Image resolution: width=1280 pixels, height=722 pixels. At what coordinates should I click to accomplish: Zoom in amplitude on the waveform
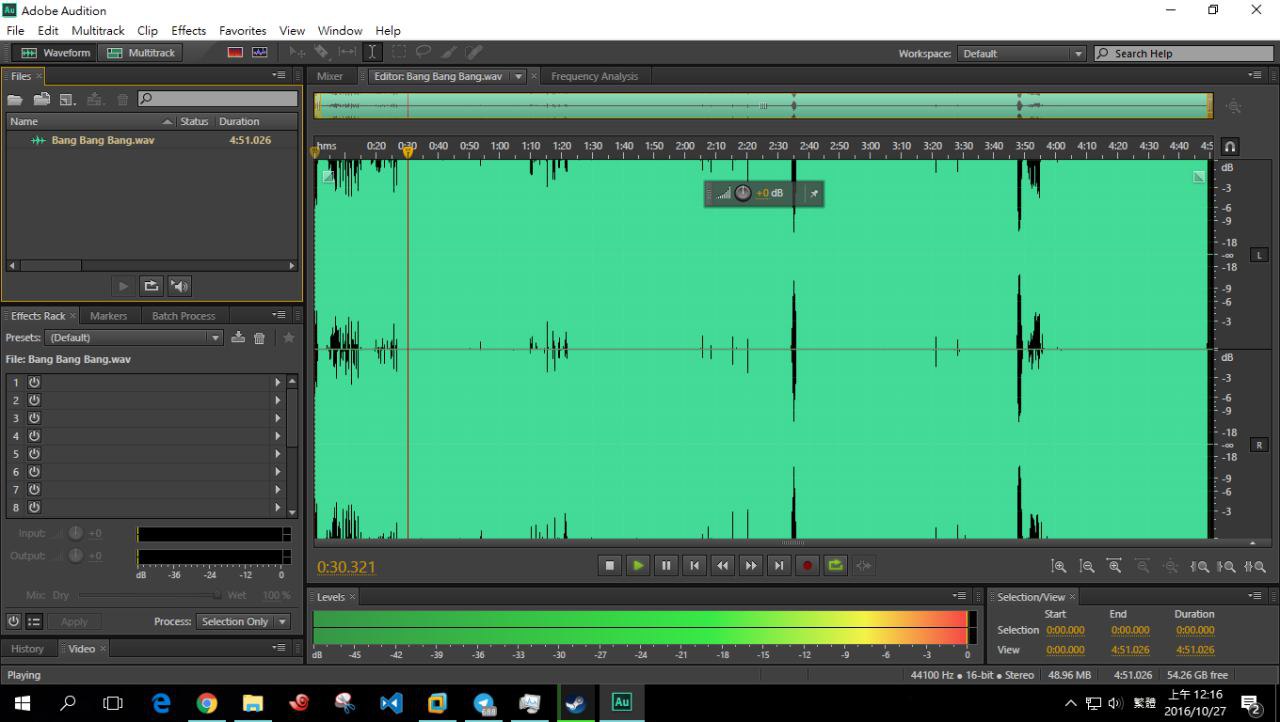(x=1059, y=566)
